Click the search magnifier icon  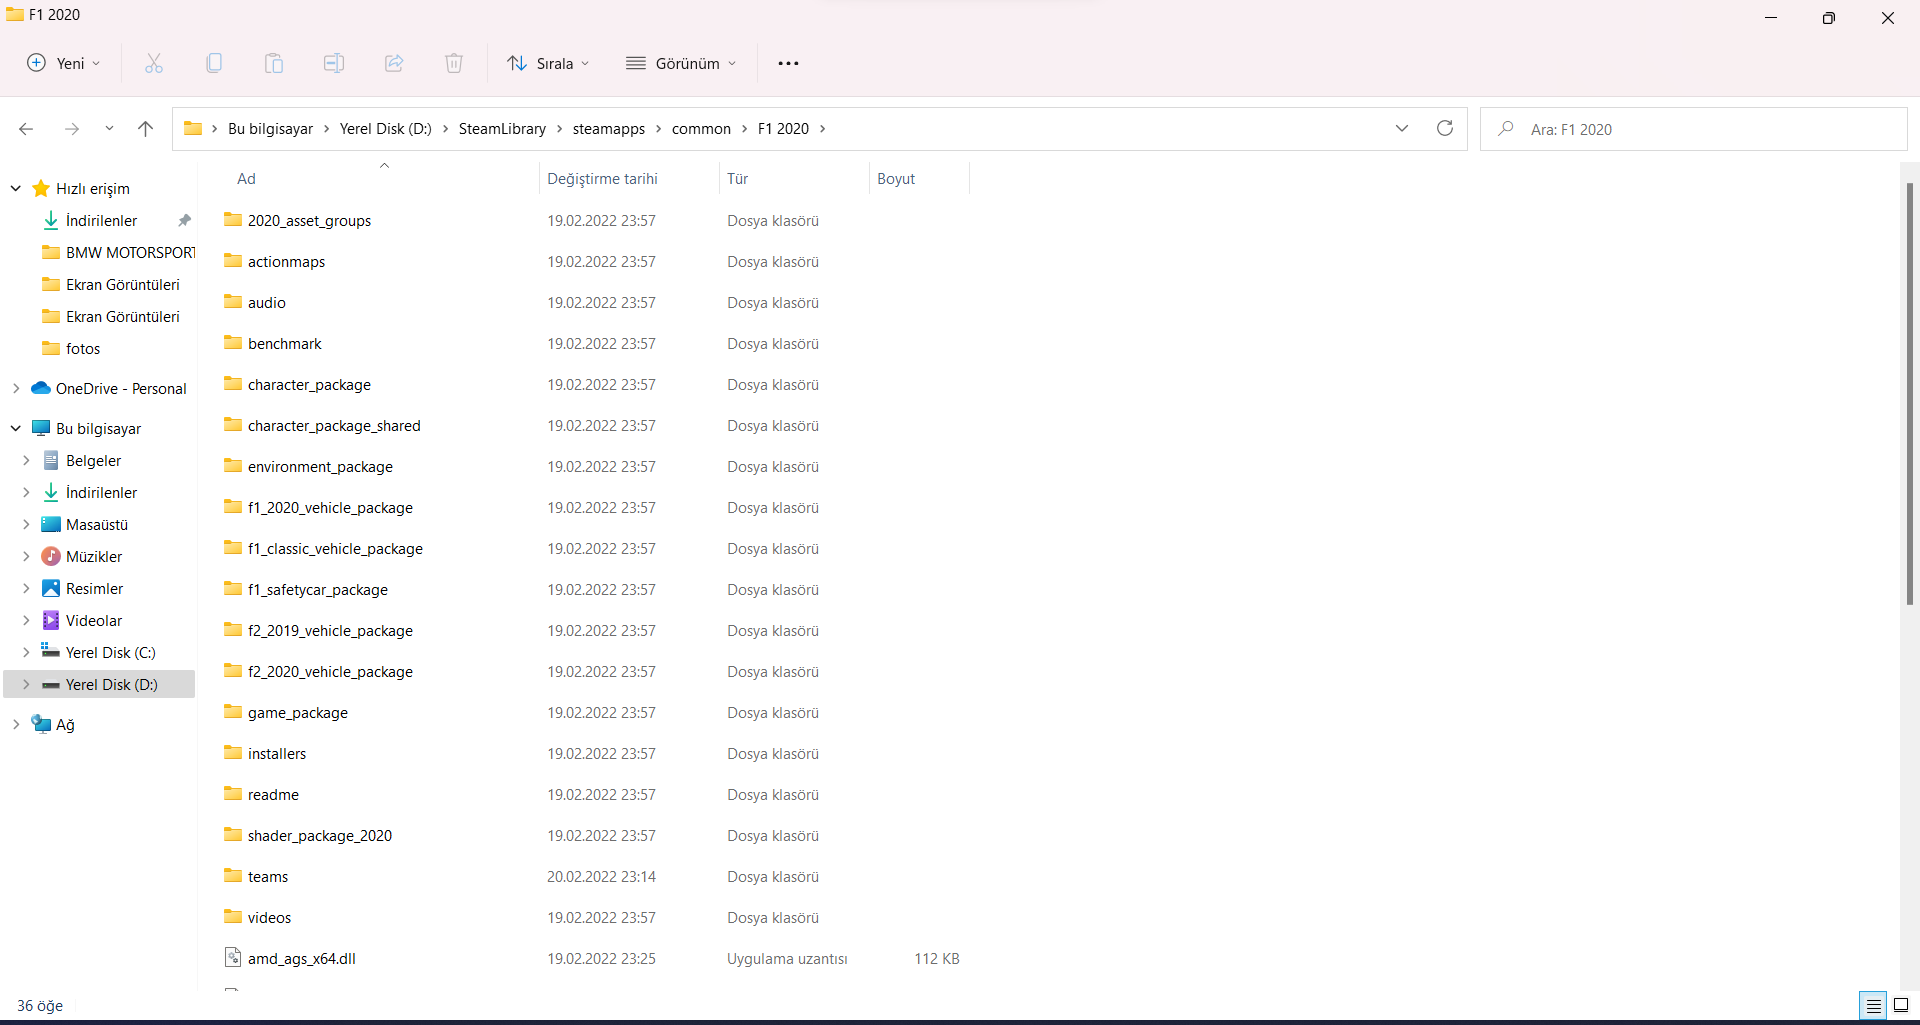tap(1506, 129)
